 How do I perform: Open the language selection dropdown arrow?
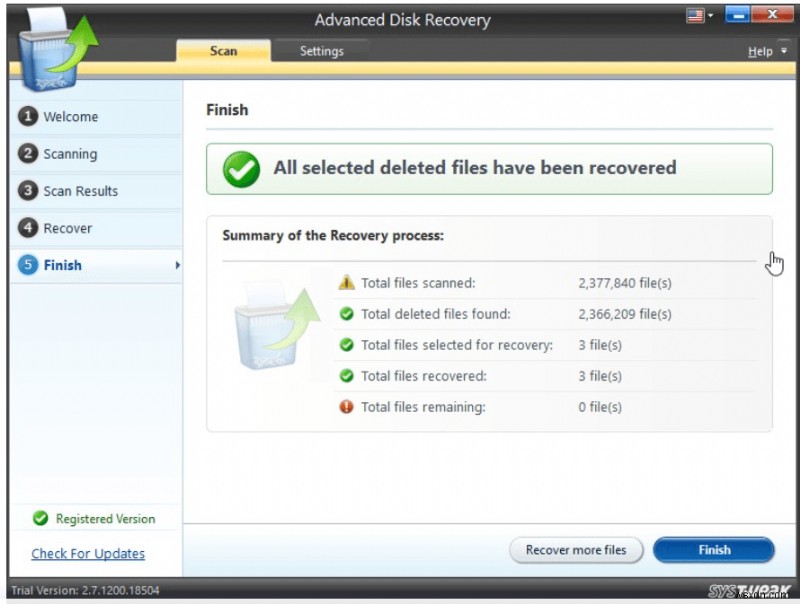(710, 14)
